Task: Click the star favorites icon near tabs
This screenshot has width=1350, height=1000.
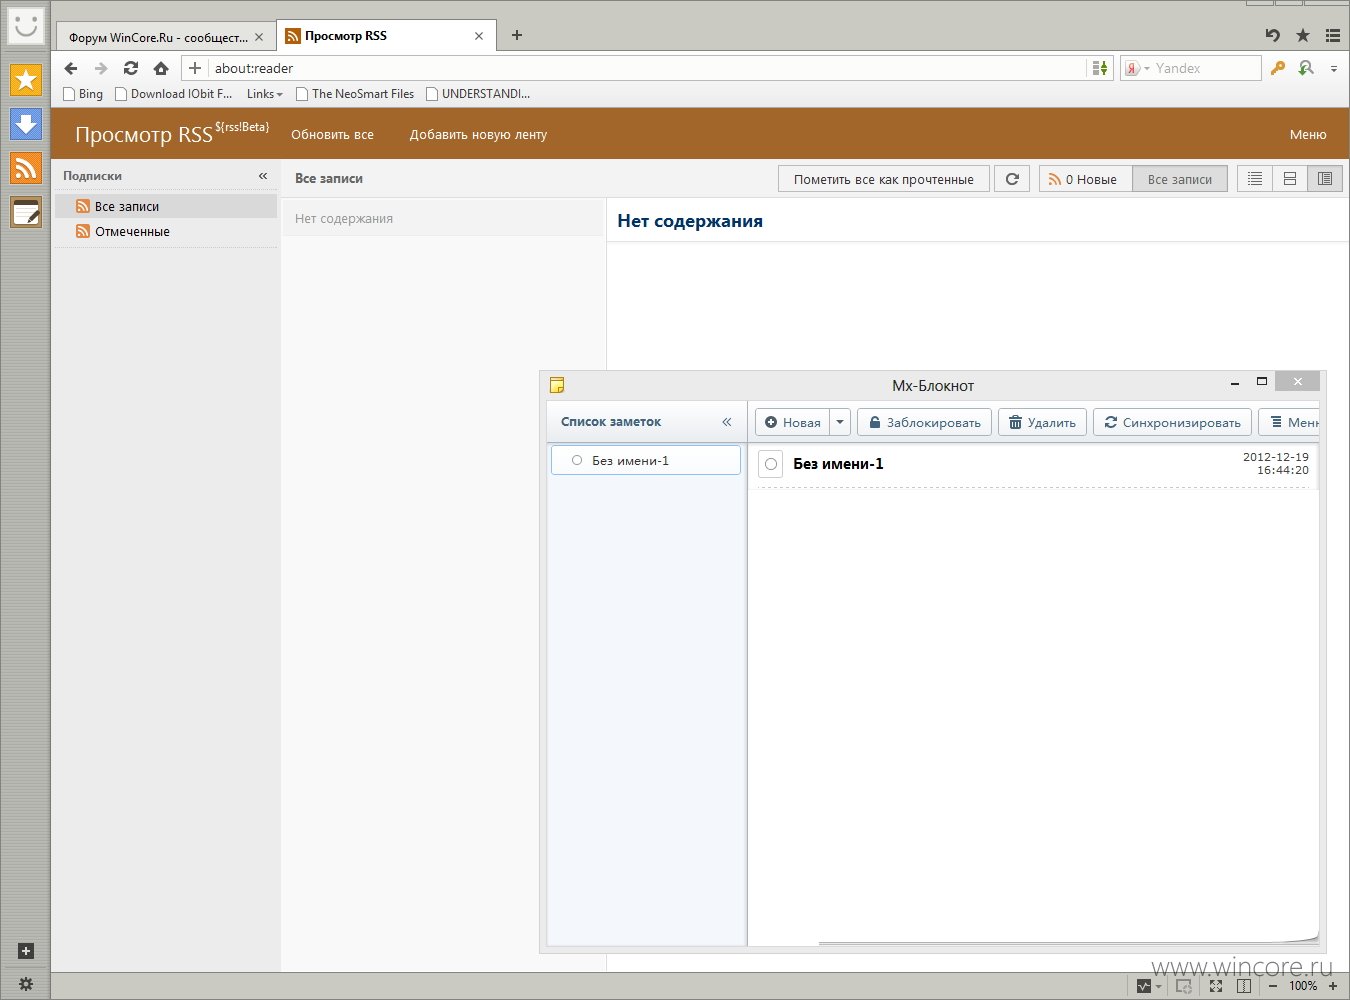Action: tap(1303, 35)
